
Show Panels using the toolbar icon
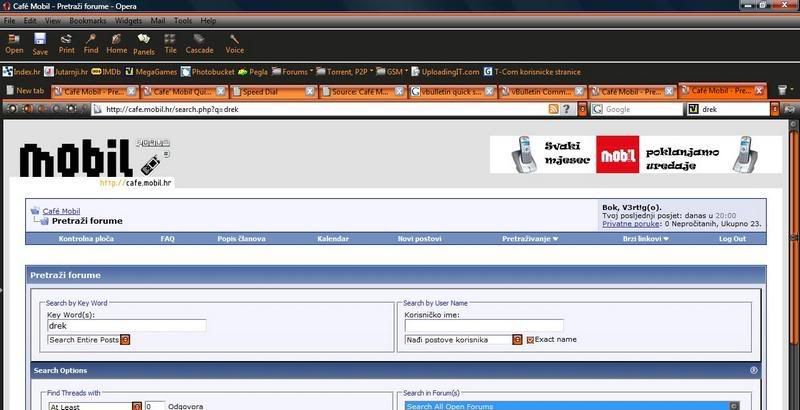144,44
